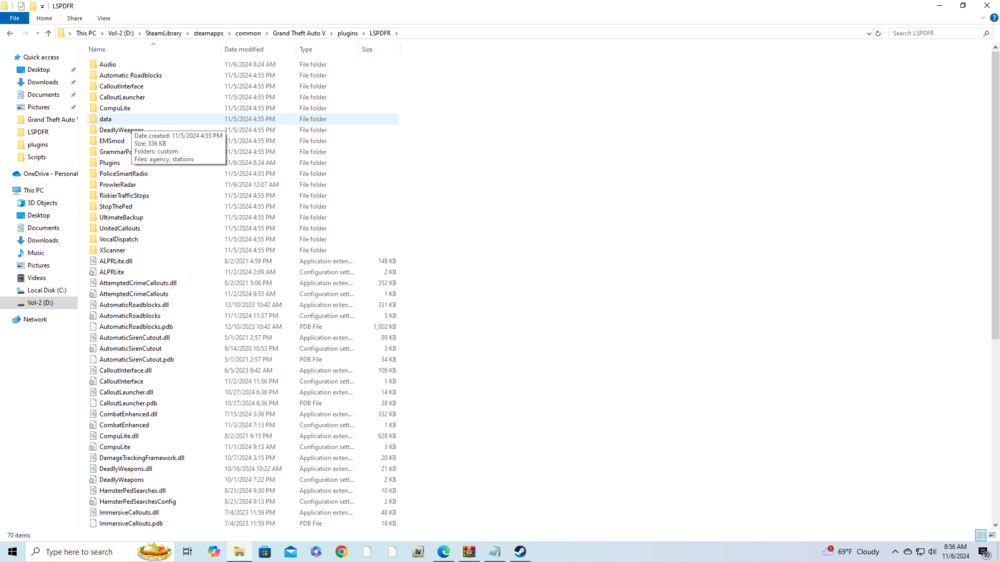
Task: Open the notifications action center
Action: pos(985,552)
